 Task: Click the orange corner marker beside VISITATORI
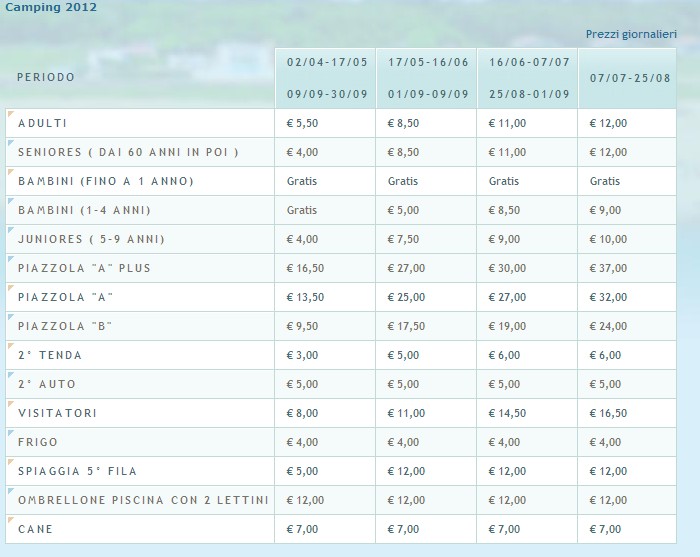pyautogui.click(x=10, y=403)
